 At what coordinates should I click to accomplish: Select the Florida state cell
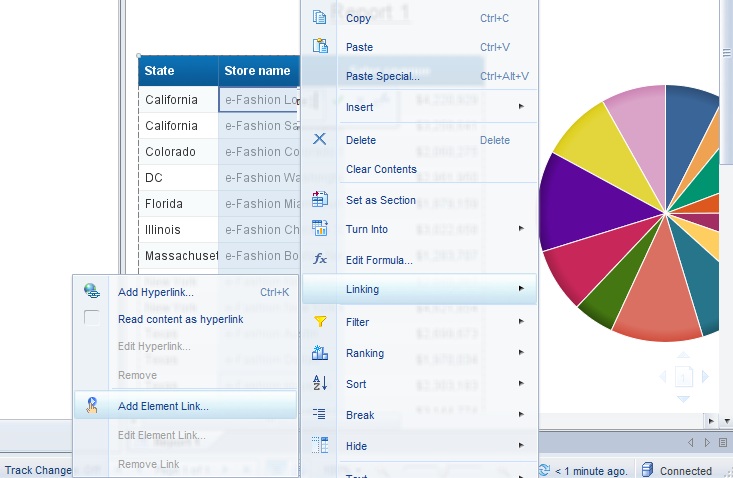click(x=178, y=204)
